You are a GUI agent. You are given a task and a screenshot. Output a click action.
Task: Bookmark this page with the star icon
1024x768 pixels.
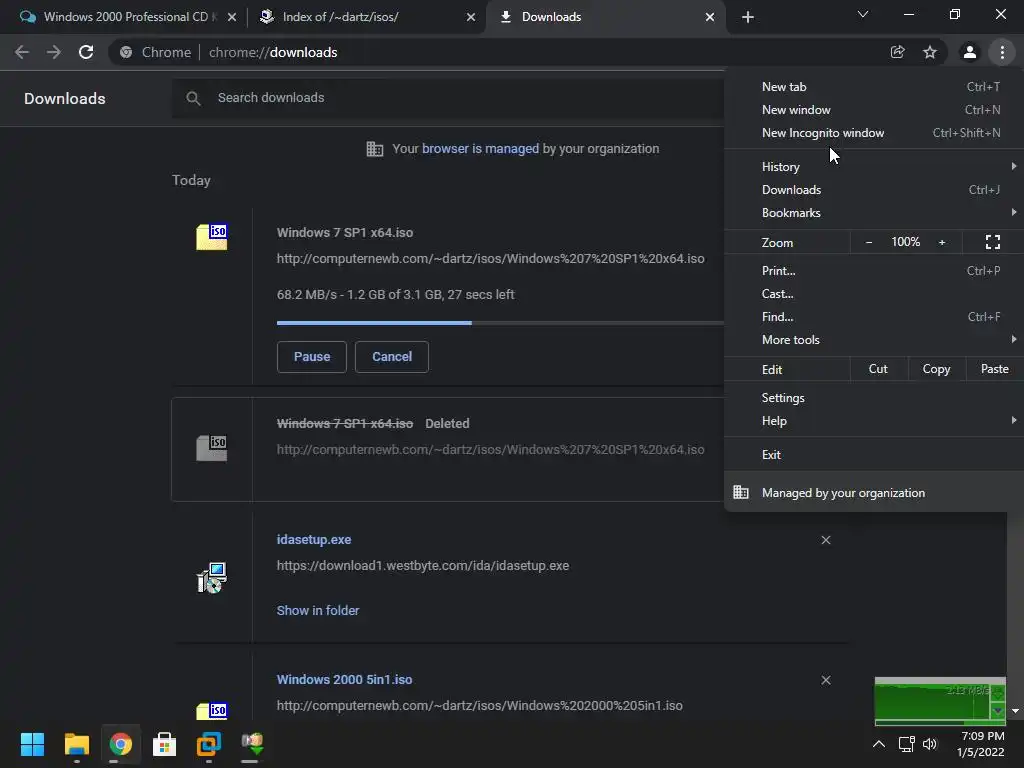pyautogui.click(x=930, y=52)
